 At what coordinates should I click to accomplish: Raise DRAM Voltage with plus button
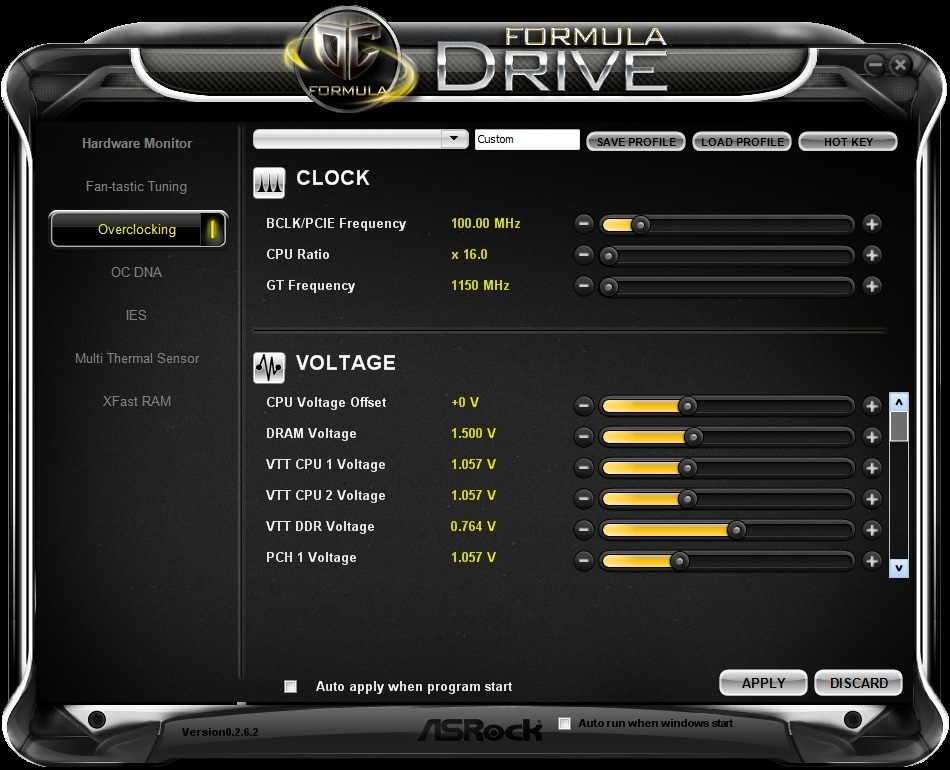pos(872,436)
